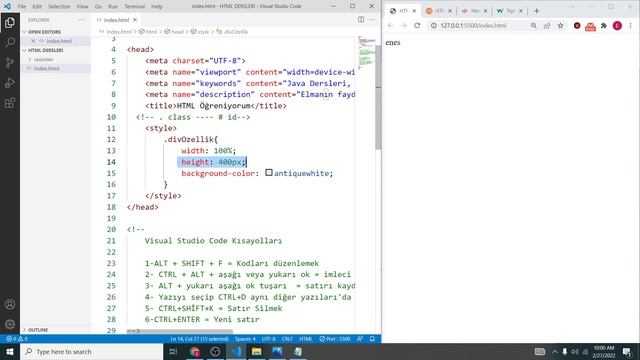Viewport: 640px width, 360px height.
Task: Open the browser Extensions puzzle icon
Action: (604, 25)
